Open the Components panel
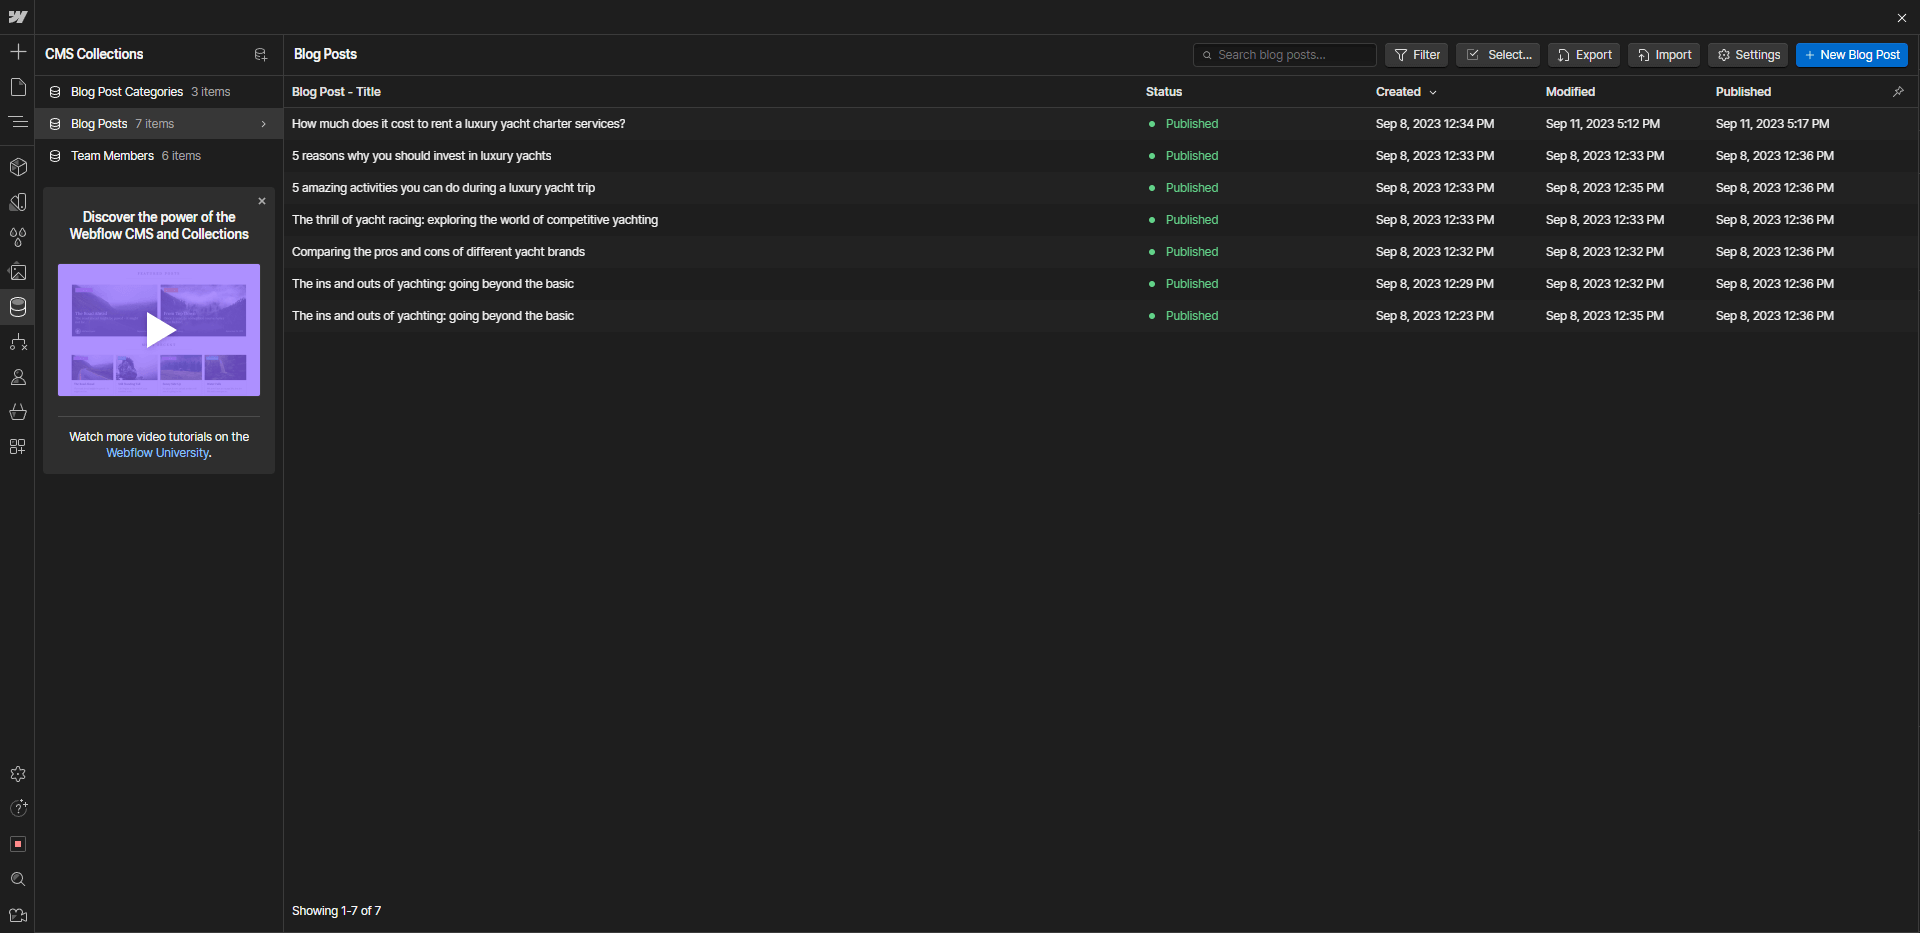 [18, 167]
